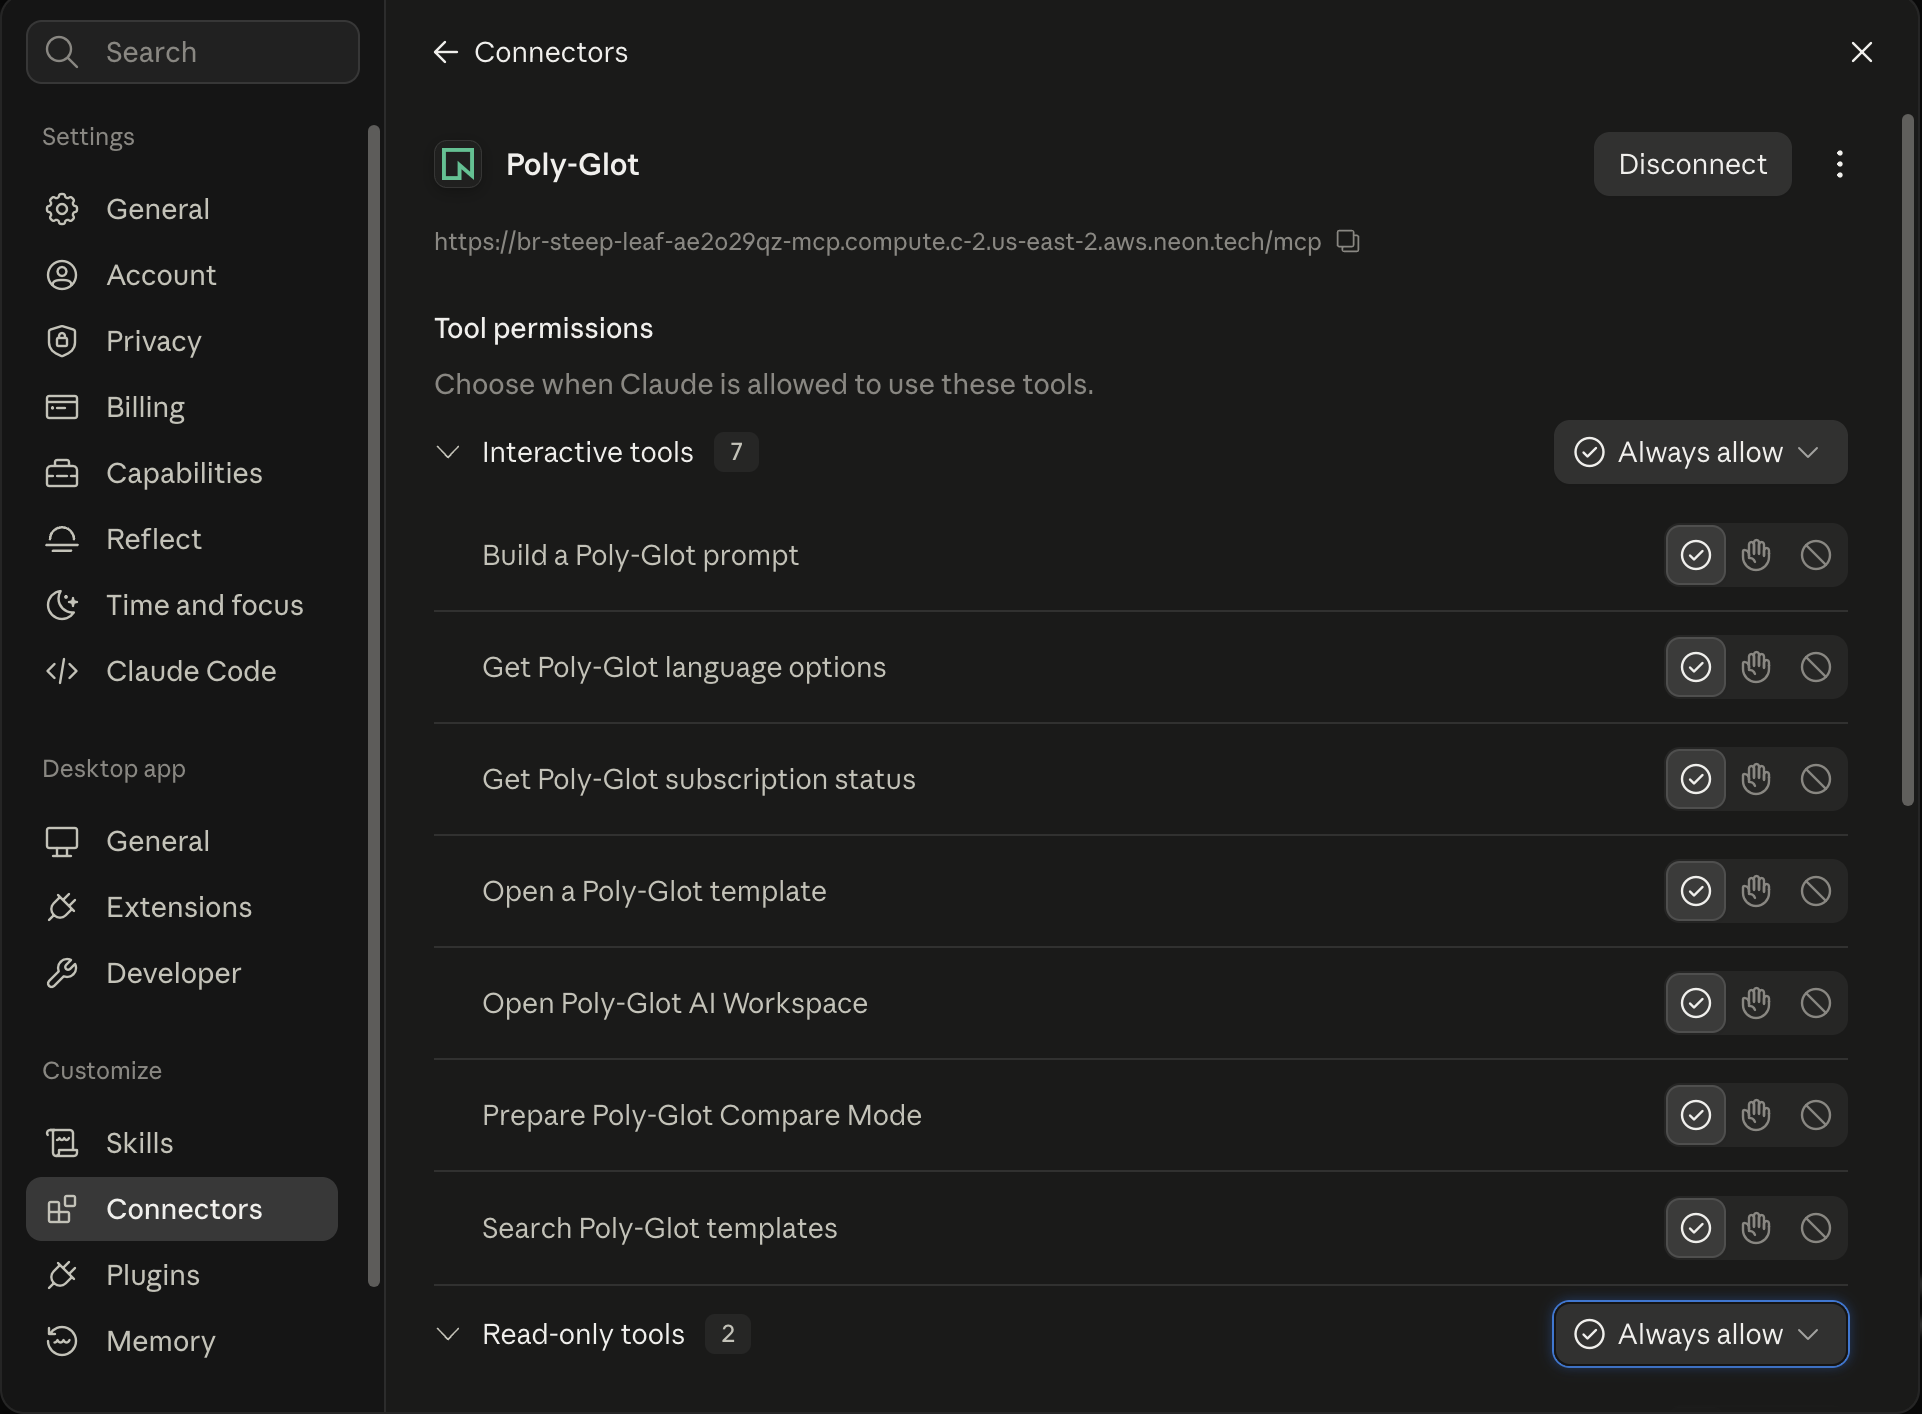The width and height of the screenshot is (1922, 1414).
Task: Block Search Poly-Glot templates tool
Action: (1816, 1228)
